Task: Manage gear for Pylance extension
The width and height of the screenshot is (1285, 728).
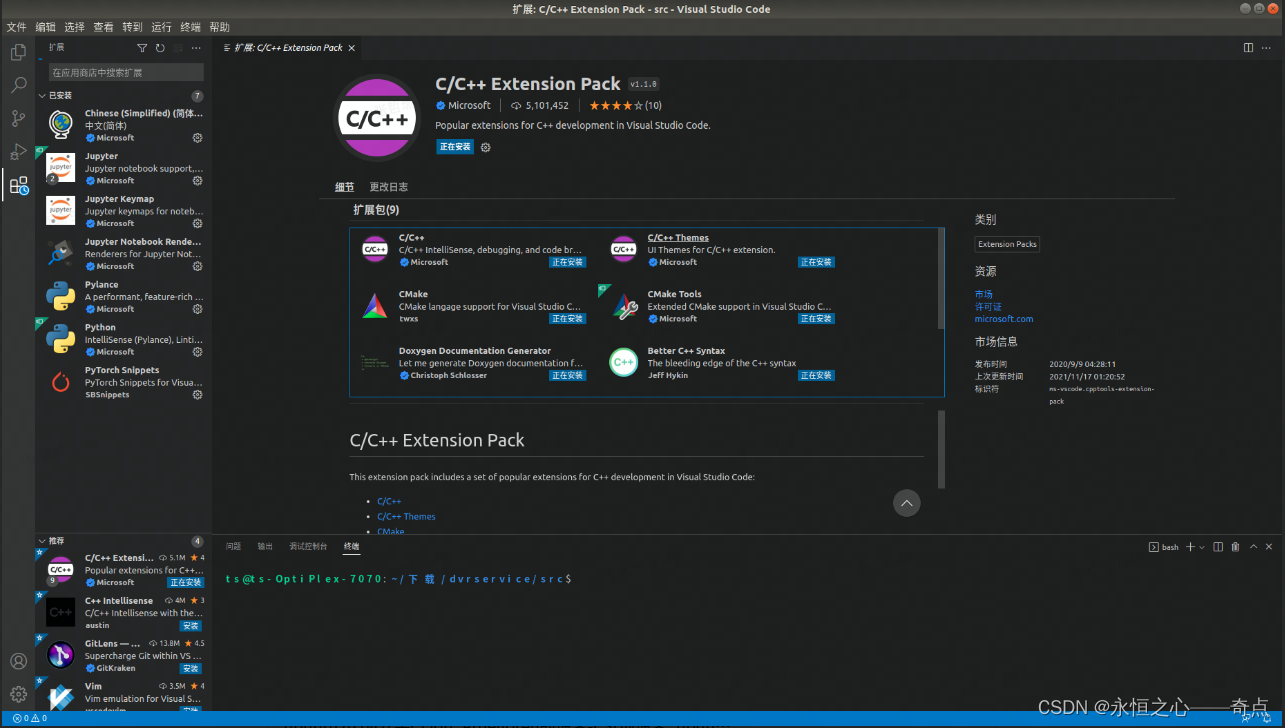Action: 198,309
